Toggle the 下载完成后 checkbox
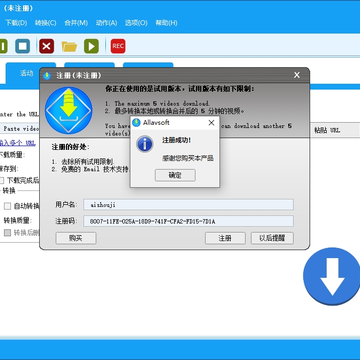Screen dimensions: 360x360 [x=2, y=181]
